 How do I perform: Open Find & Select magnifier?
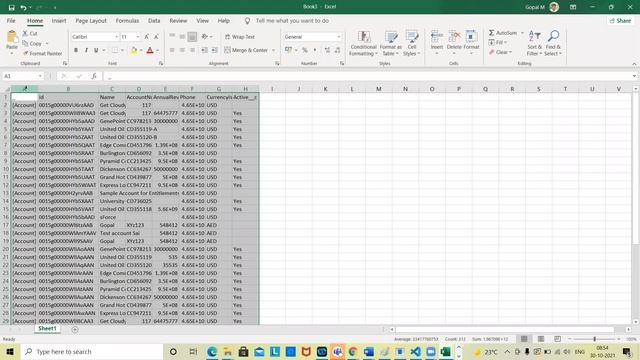(553, 43)
